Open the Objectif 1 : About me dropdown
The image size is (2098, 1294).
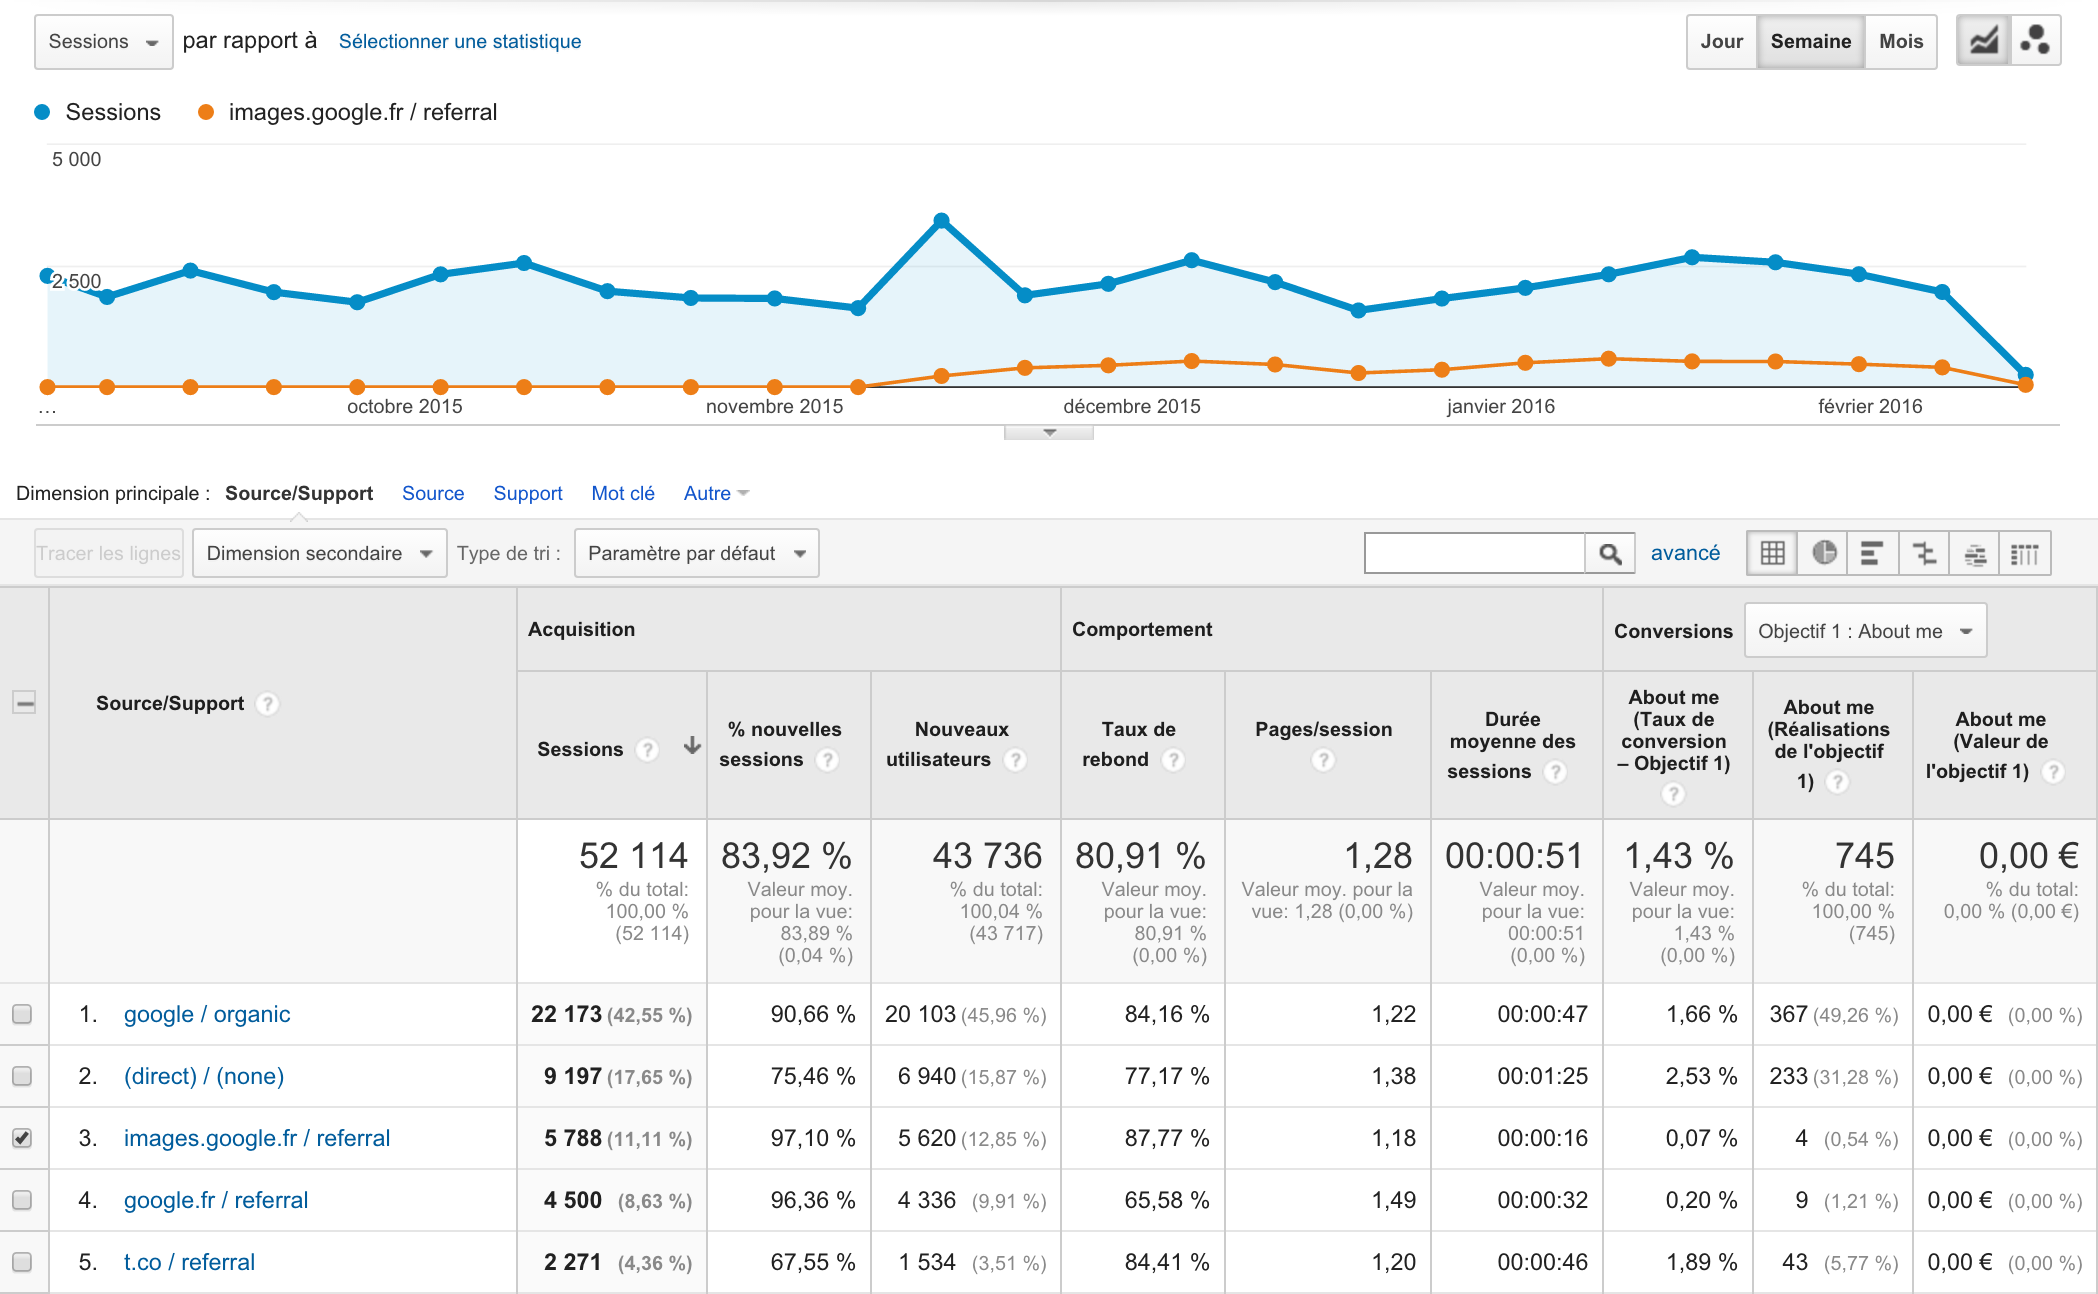pyautogui.click(x=1864, y=631)
